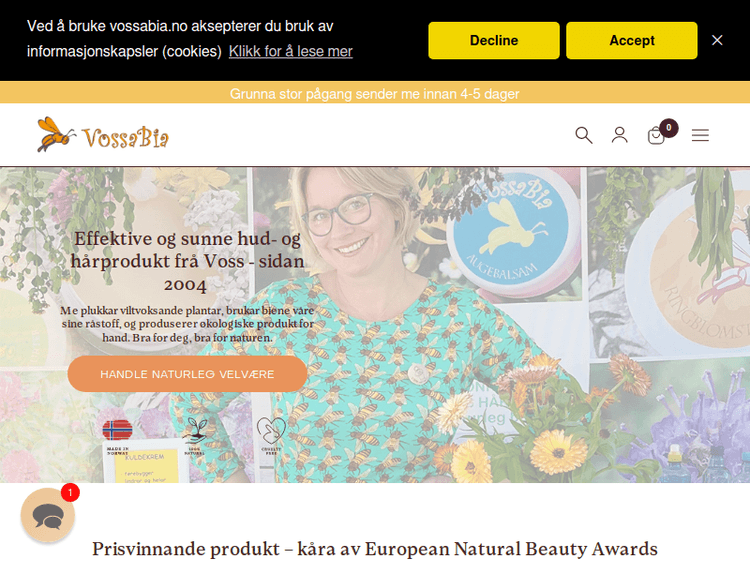Screen dimensions: 750x563
Task: Dismiss the cookie banner with X
Action: 717,40
